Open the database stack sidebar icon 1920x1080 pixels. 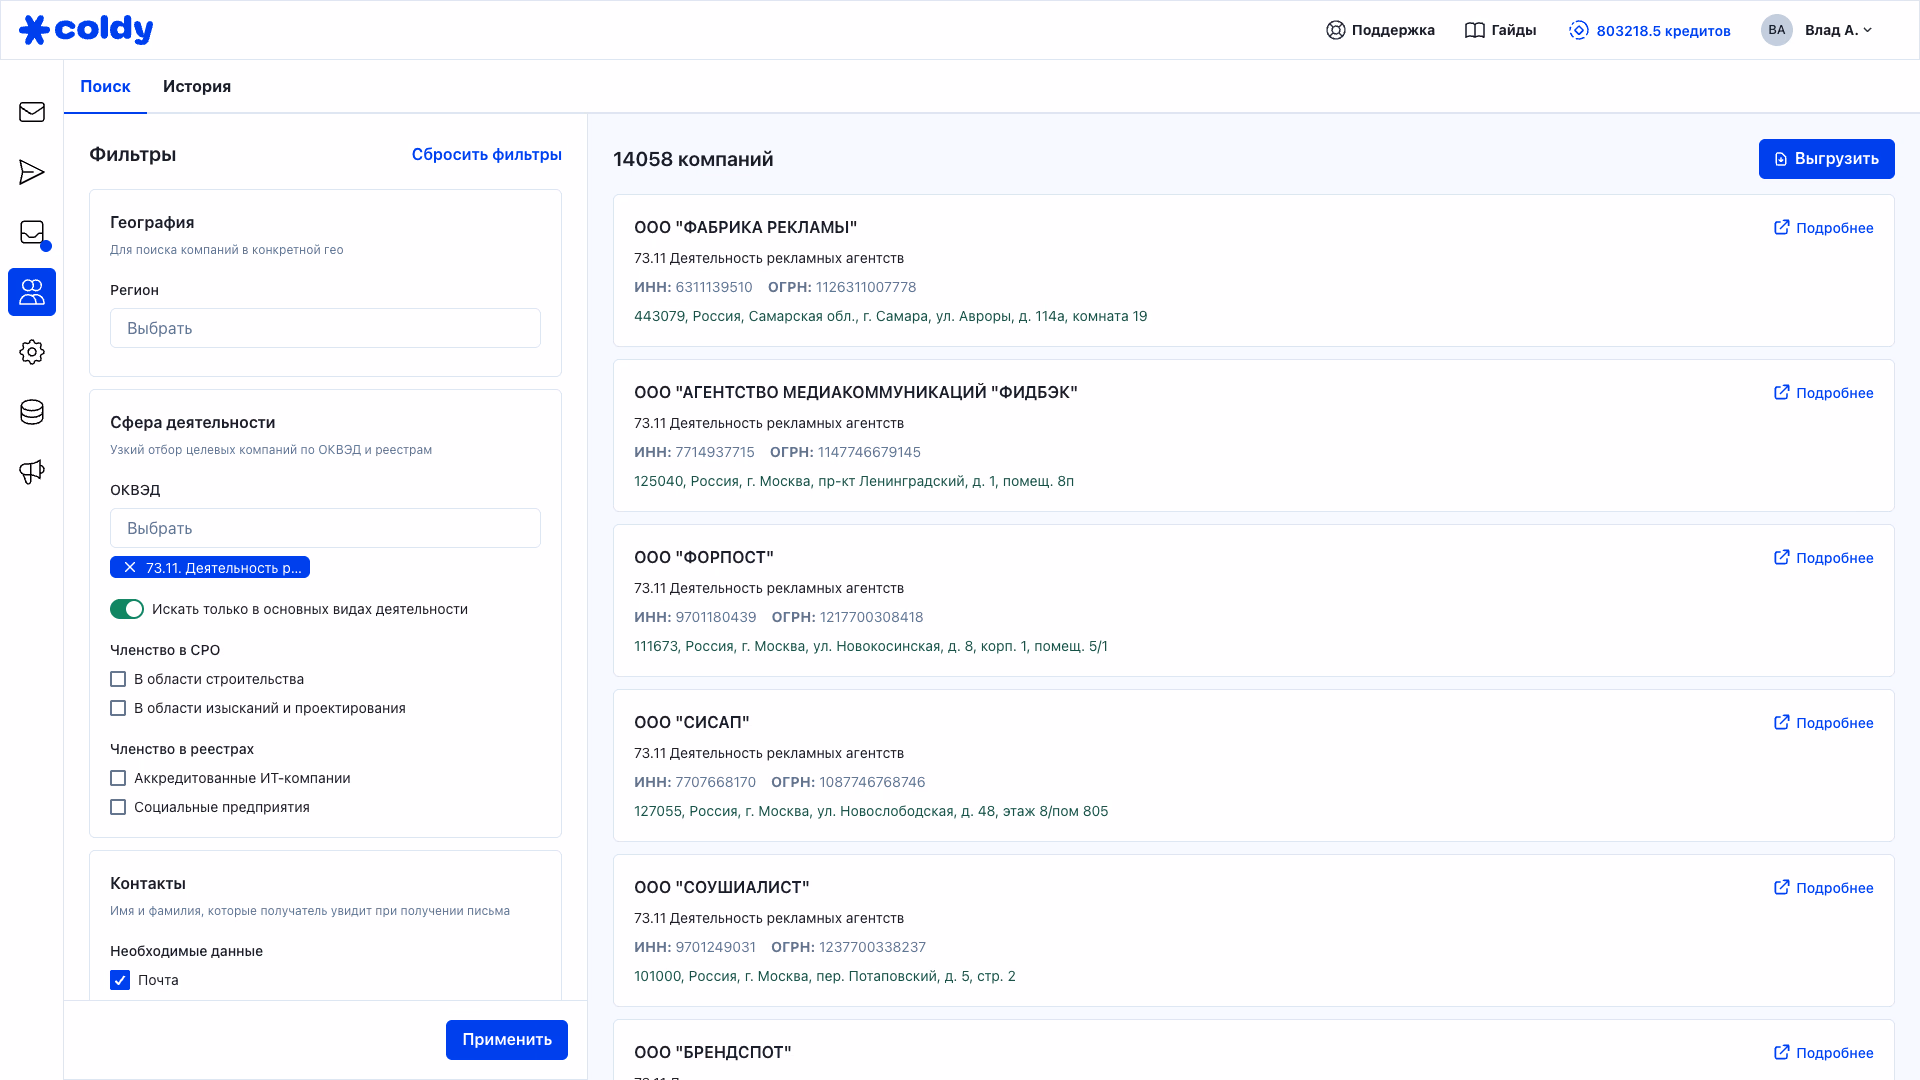click(x=32, y=412)
